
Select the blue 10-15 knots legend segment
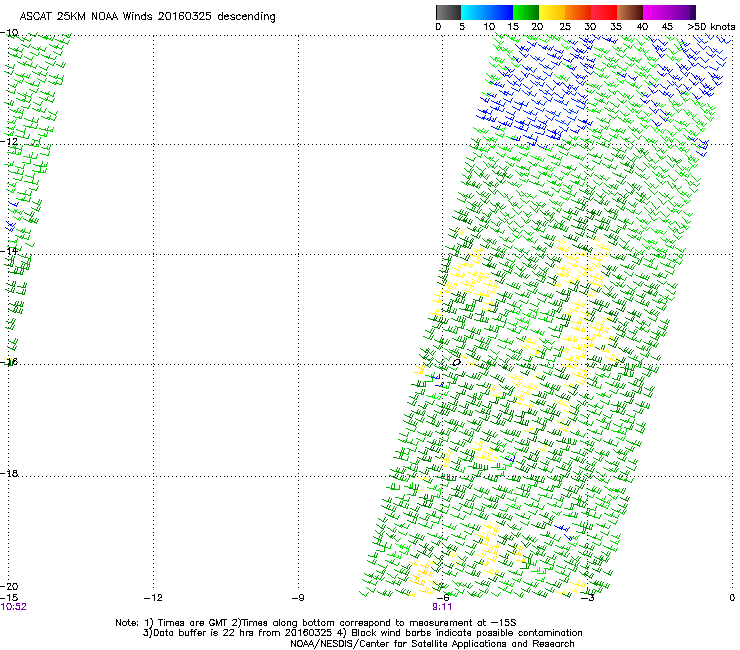[500, 12]
